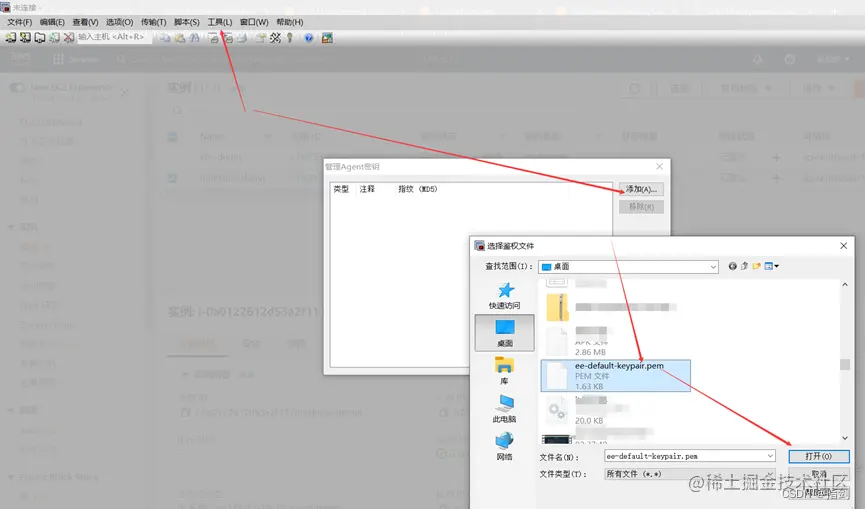Click the Find binoculars icon
Screen dimensions: 865x509
pyautogui.click(x=194, y=37)
